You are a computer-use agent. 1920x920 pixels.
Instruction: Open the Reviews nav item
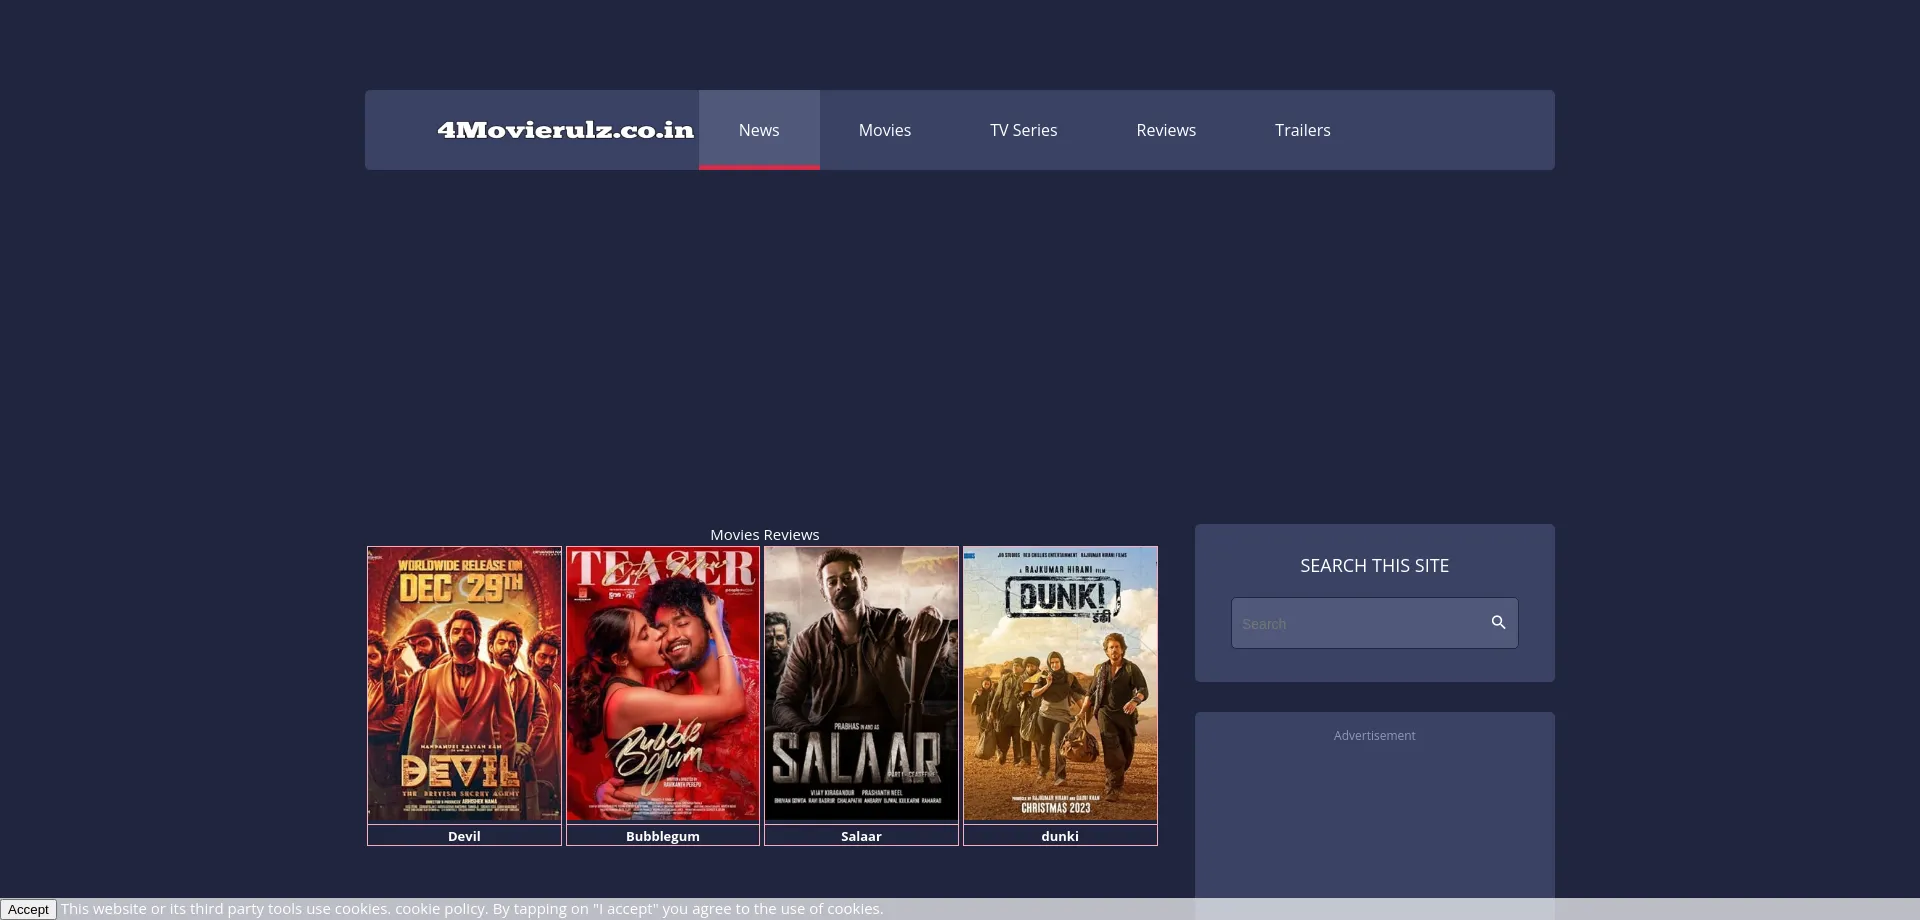(x=1166, y=130)
